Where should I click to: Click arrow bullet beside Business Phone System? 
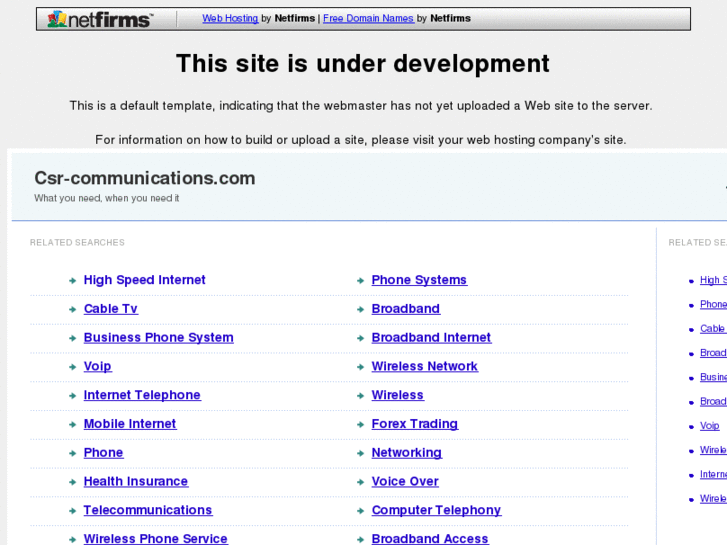point(72,338)
